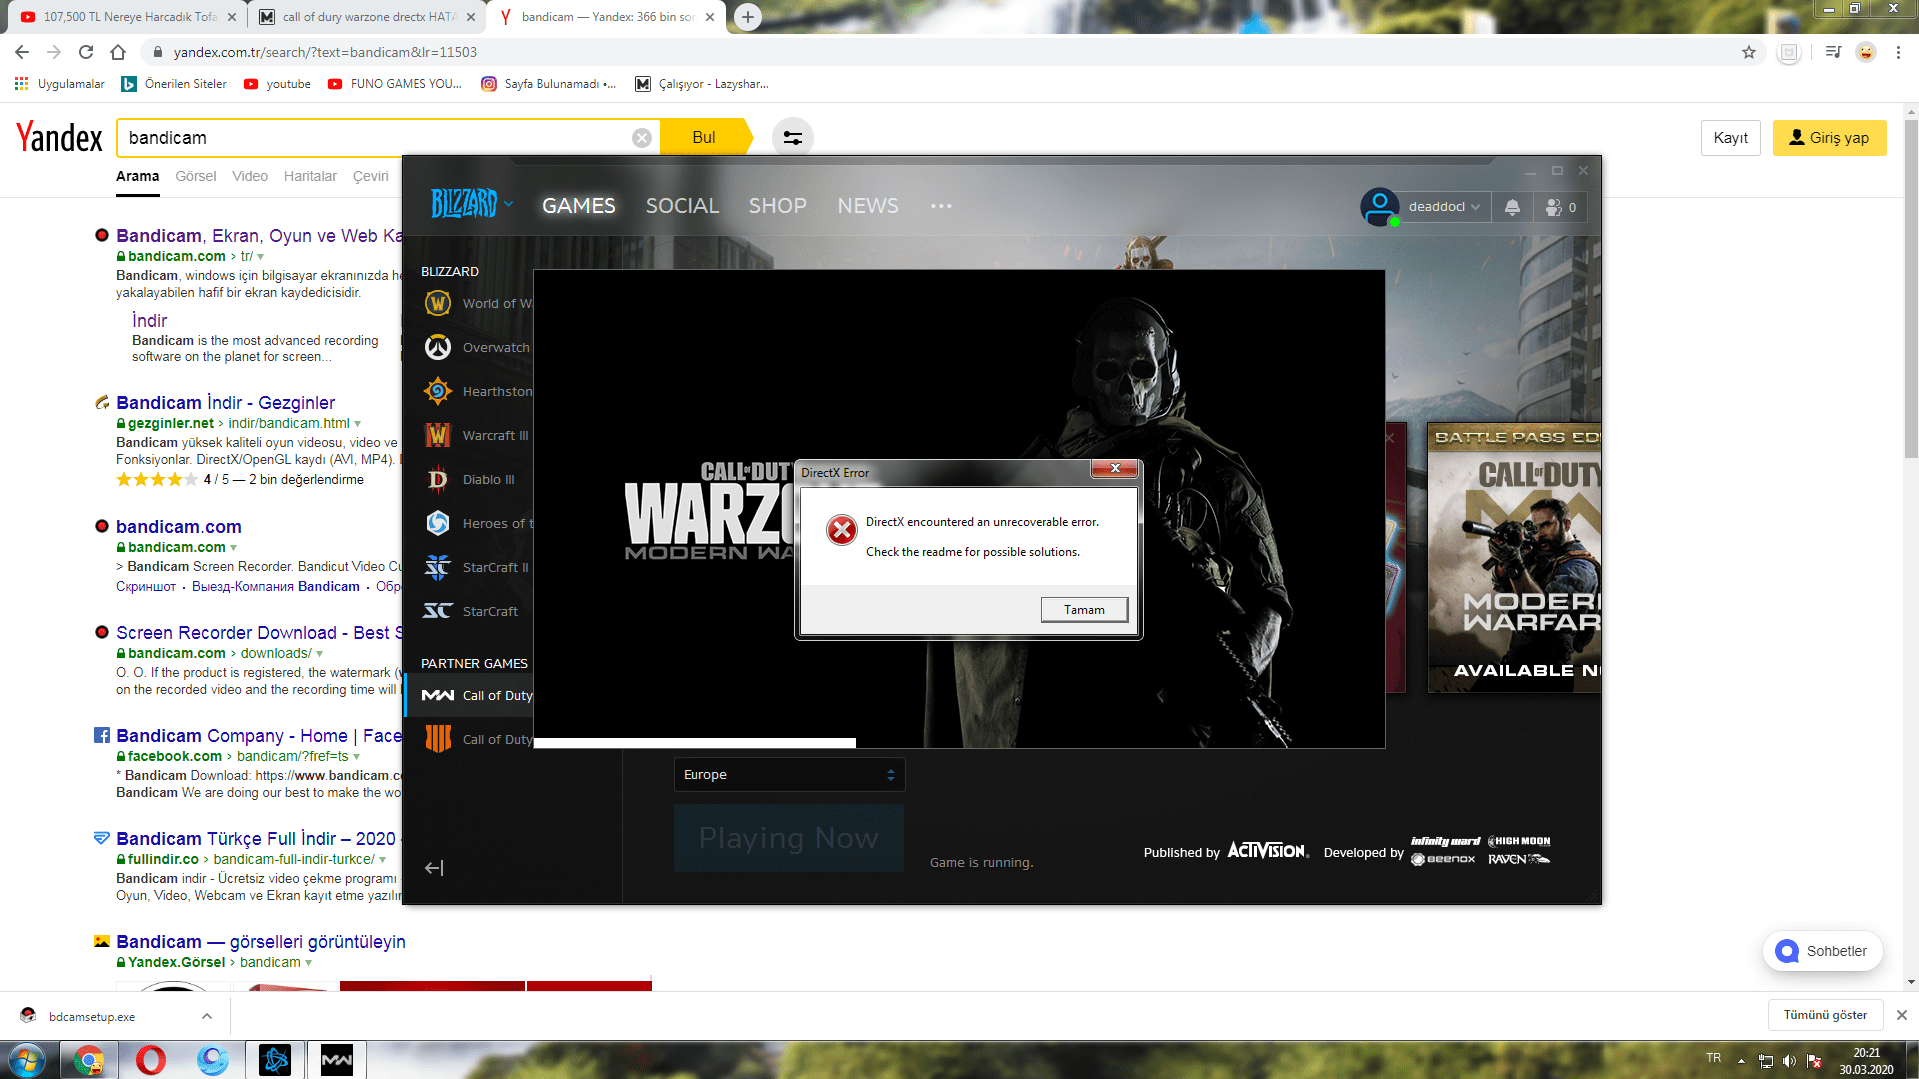1919x1079 pixels.
Task: Click the Blizzard logo menu
Action: [471, 204]
